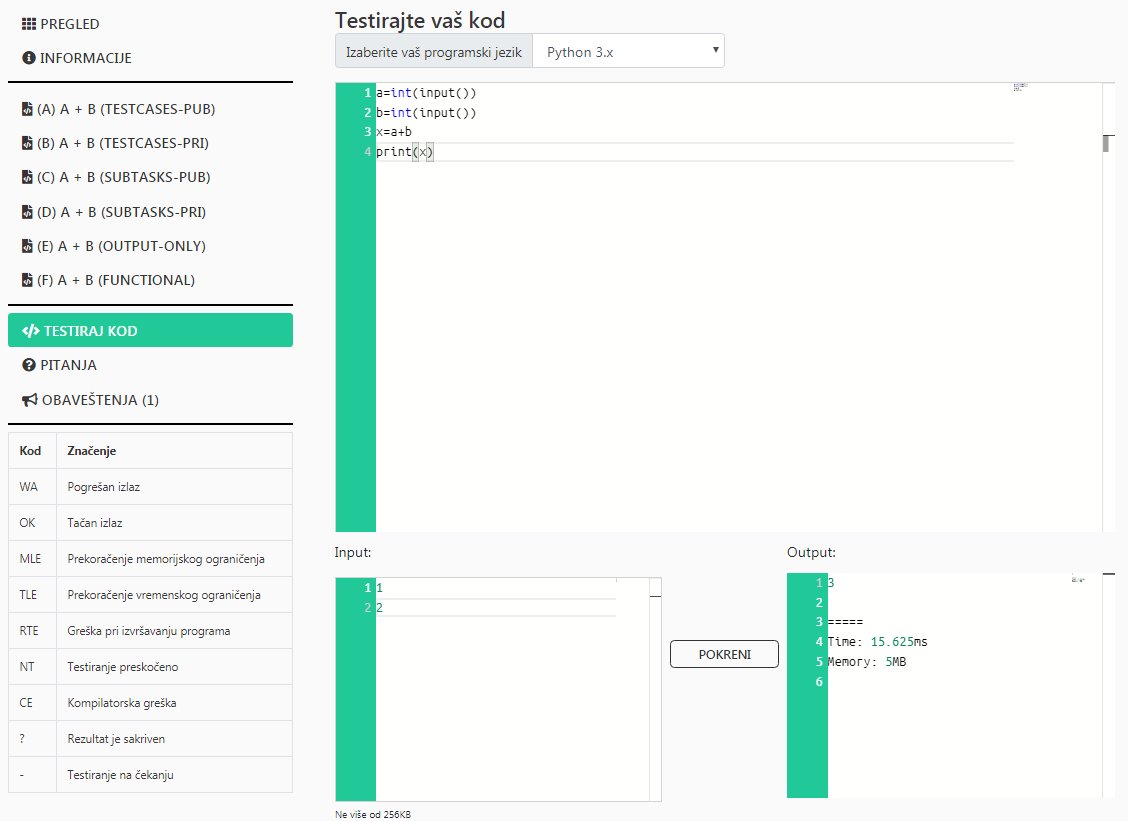
Task: Open task (B) A + B (TESTCASES-PRI)
Action: (x=122, y=144)
